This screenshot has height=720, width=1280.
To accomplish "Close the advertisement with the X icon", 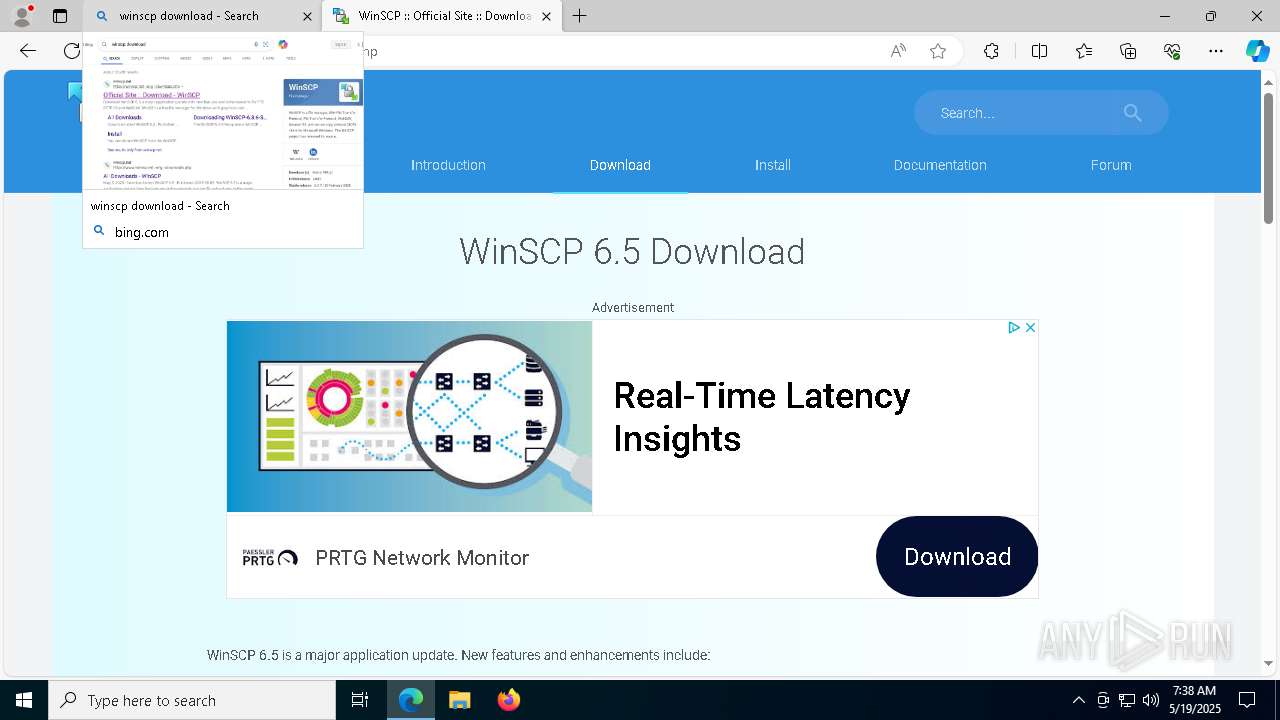I will pos(1030,328).
